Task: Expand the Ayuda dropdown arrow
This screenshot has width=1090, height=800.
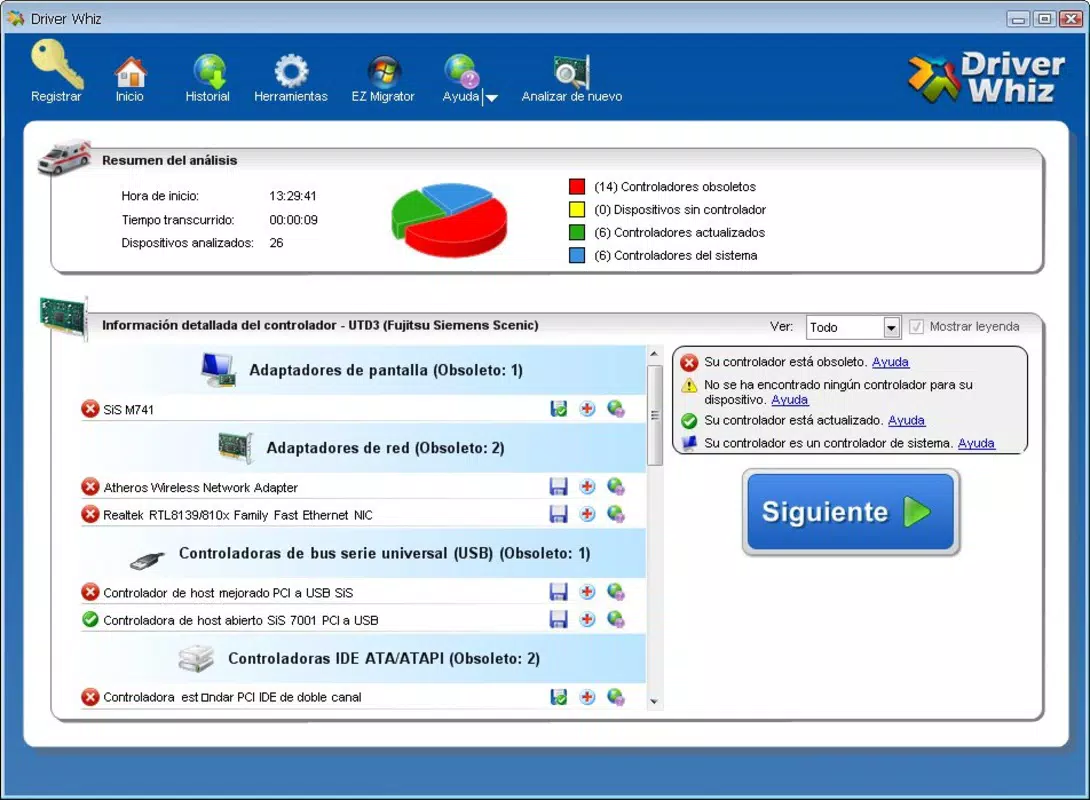Action: click(x=491, y=98)
